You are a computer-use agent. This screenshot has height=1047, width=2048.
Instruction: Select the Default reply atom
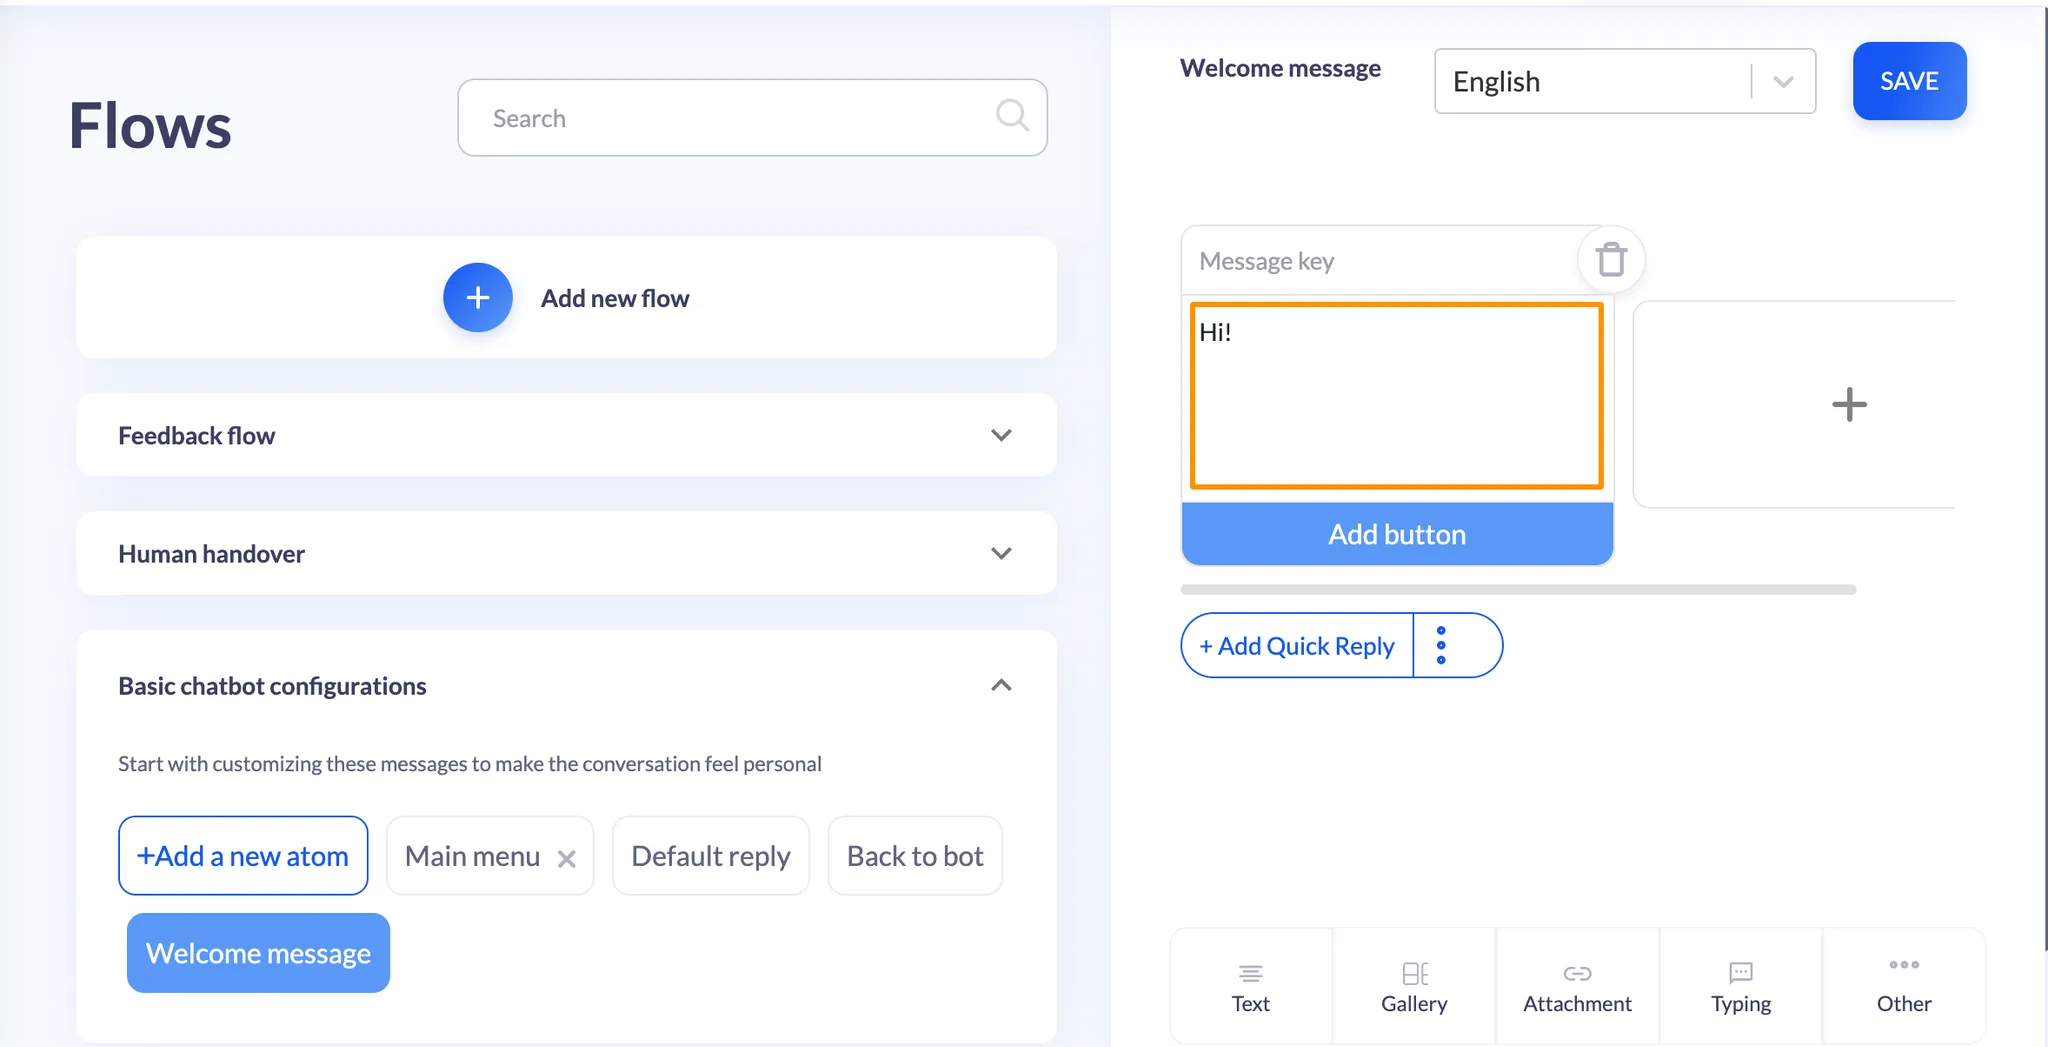[711, 856]
